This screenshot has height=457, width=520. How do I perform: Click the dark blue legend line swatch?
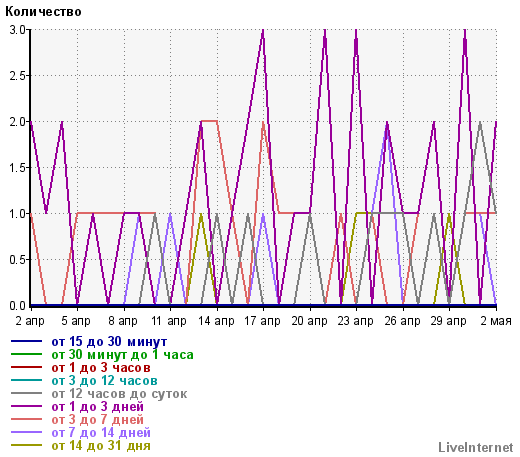click(x=26, y=341)
